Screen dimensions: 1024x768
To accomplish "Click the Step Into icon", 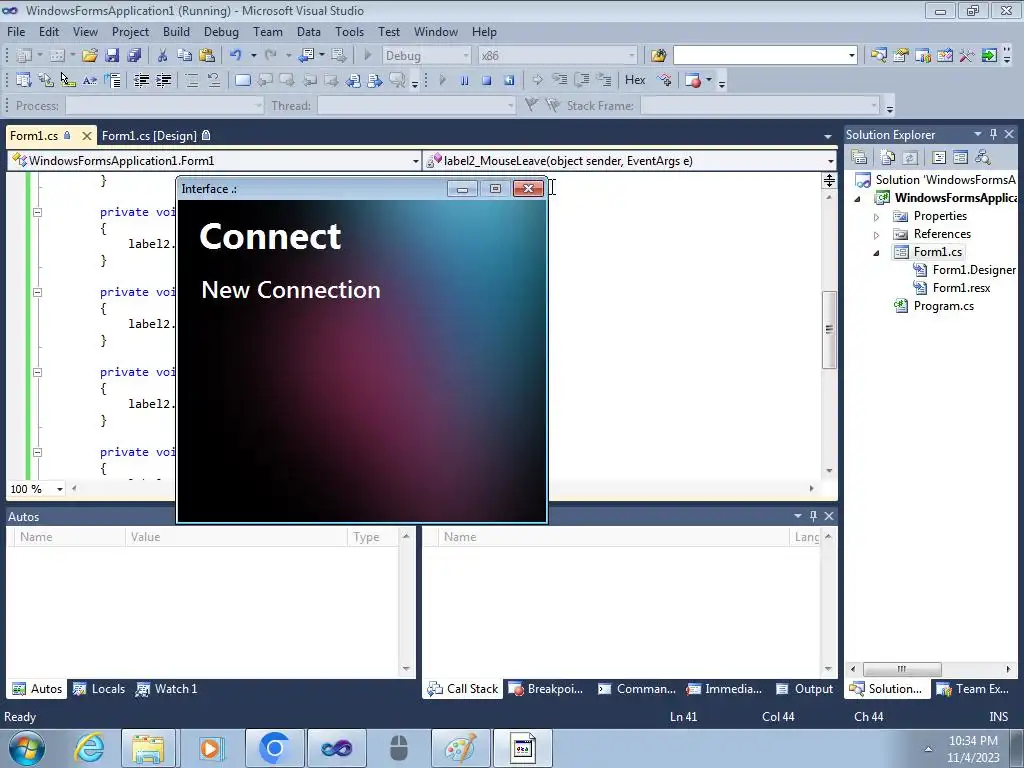I will [x=560, y=80].
